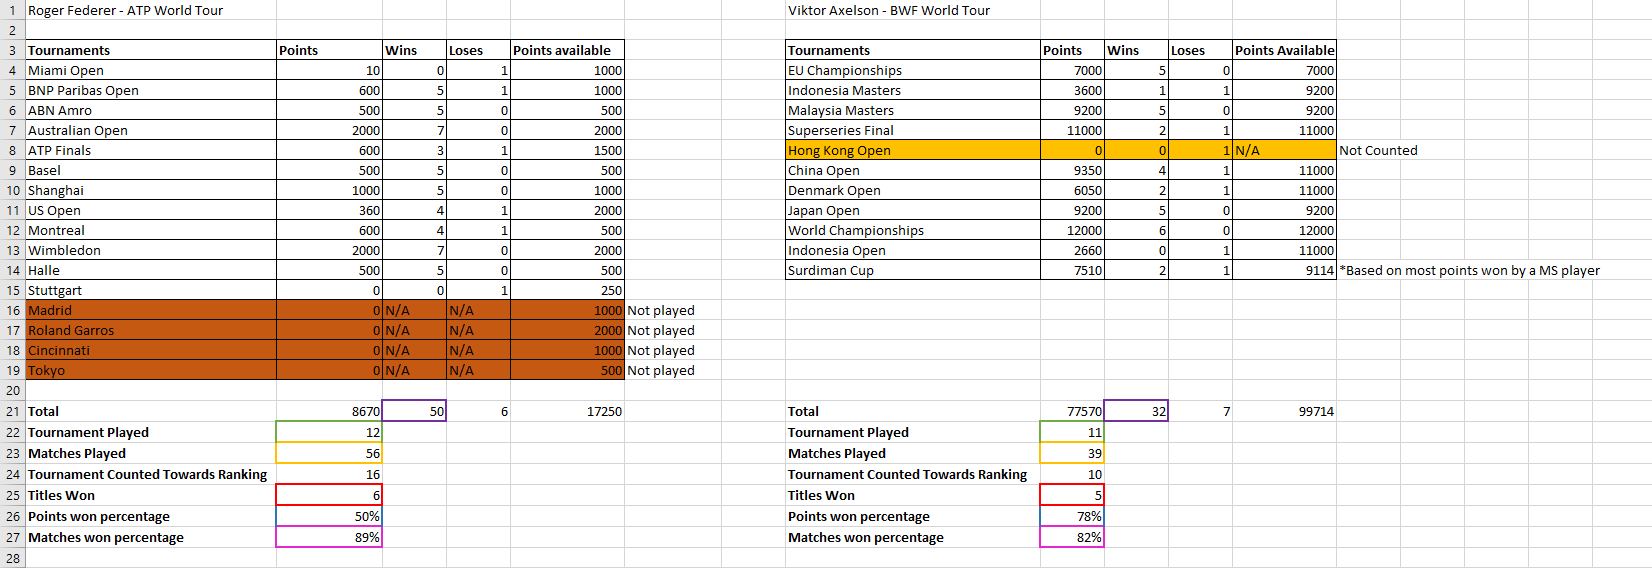The image size is (1652, 568).
Task: Select the Japan Open cell
Action: [913, 210]
